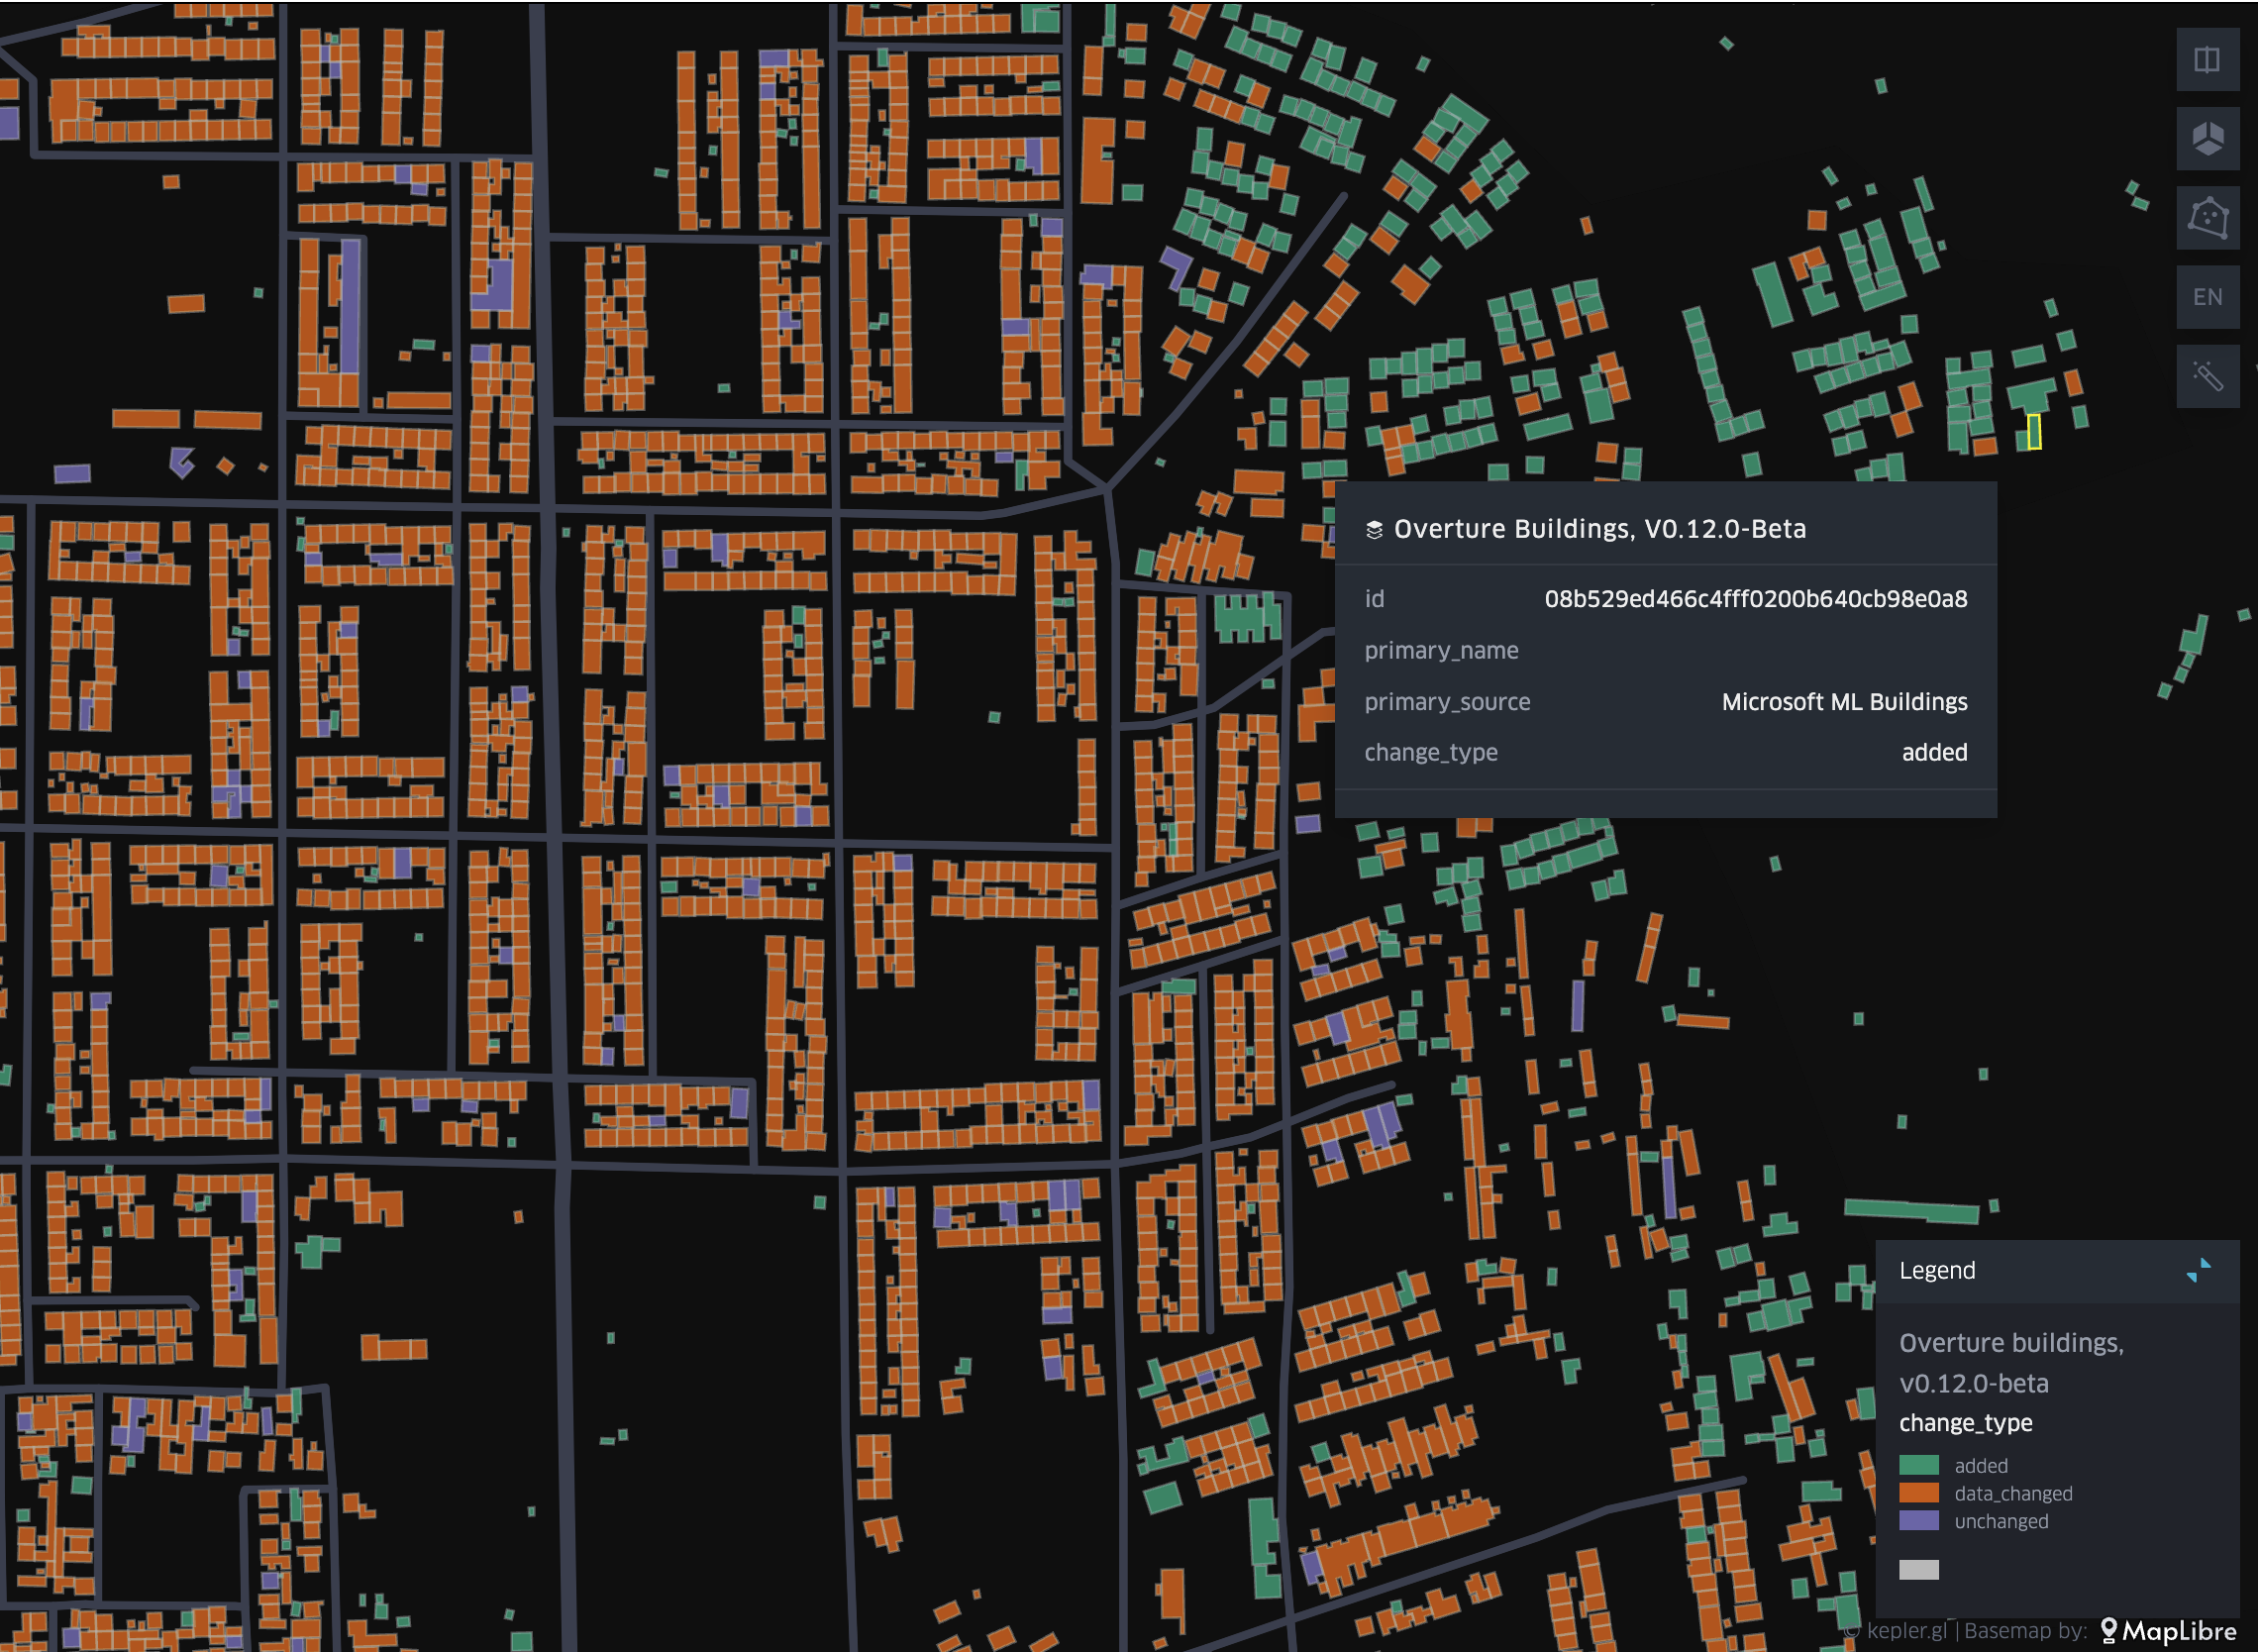Open the EN language selector

pyautogui.click(x=2207, y=297)
